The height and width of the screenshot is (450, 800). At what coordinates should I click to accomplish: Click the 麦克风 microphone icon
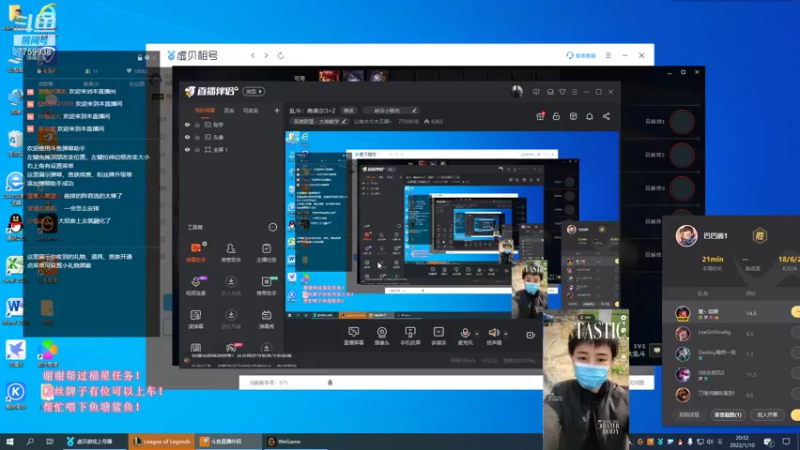pyautogui.click(x=465, y=333)
